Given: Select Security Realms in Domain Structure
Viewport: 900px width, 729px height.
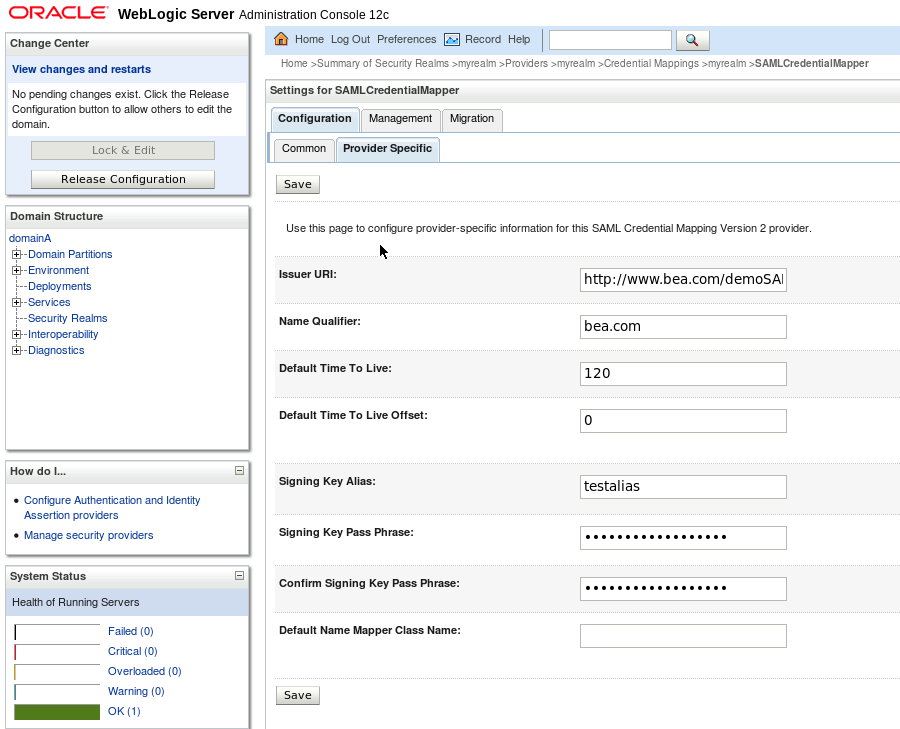Looking at the screenshot, I should (x=67, y=318).
